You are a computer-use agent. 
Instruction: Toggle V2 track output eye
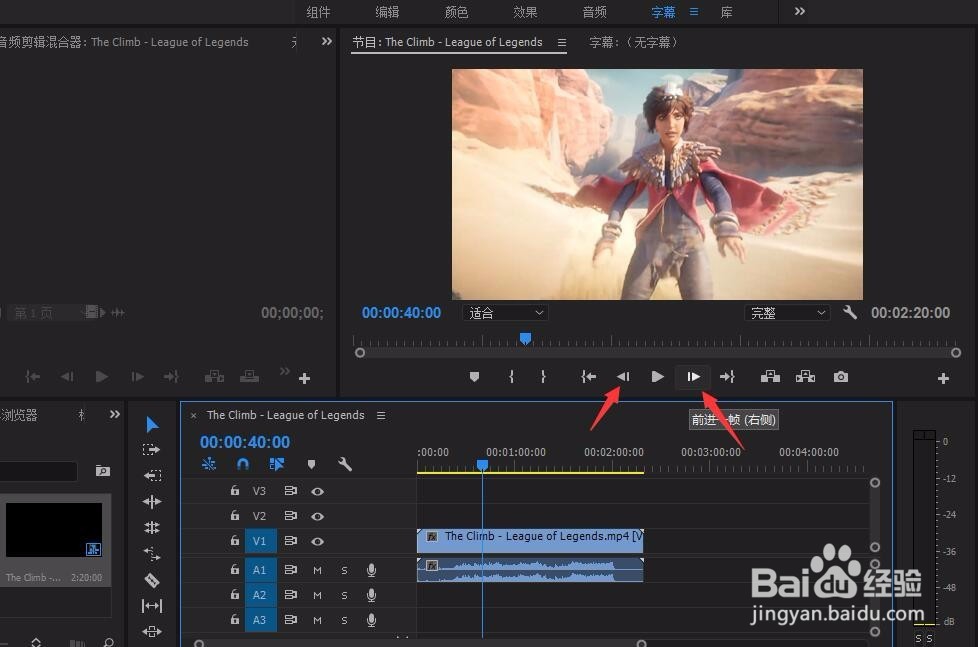(x=317, y=517)
